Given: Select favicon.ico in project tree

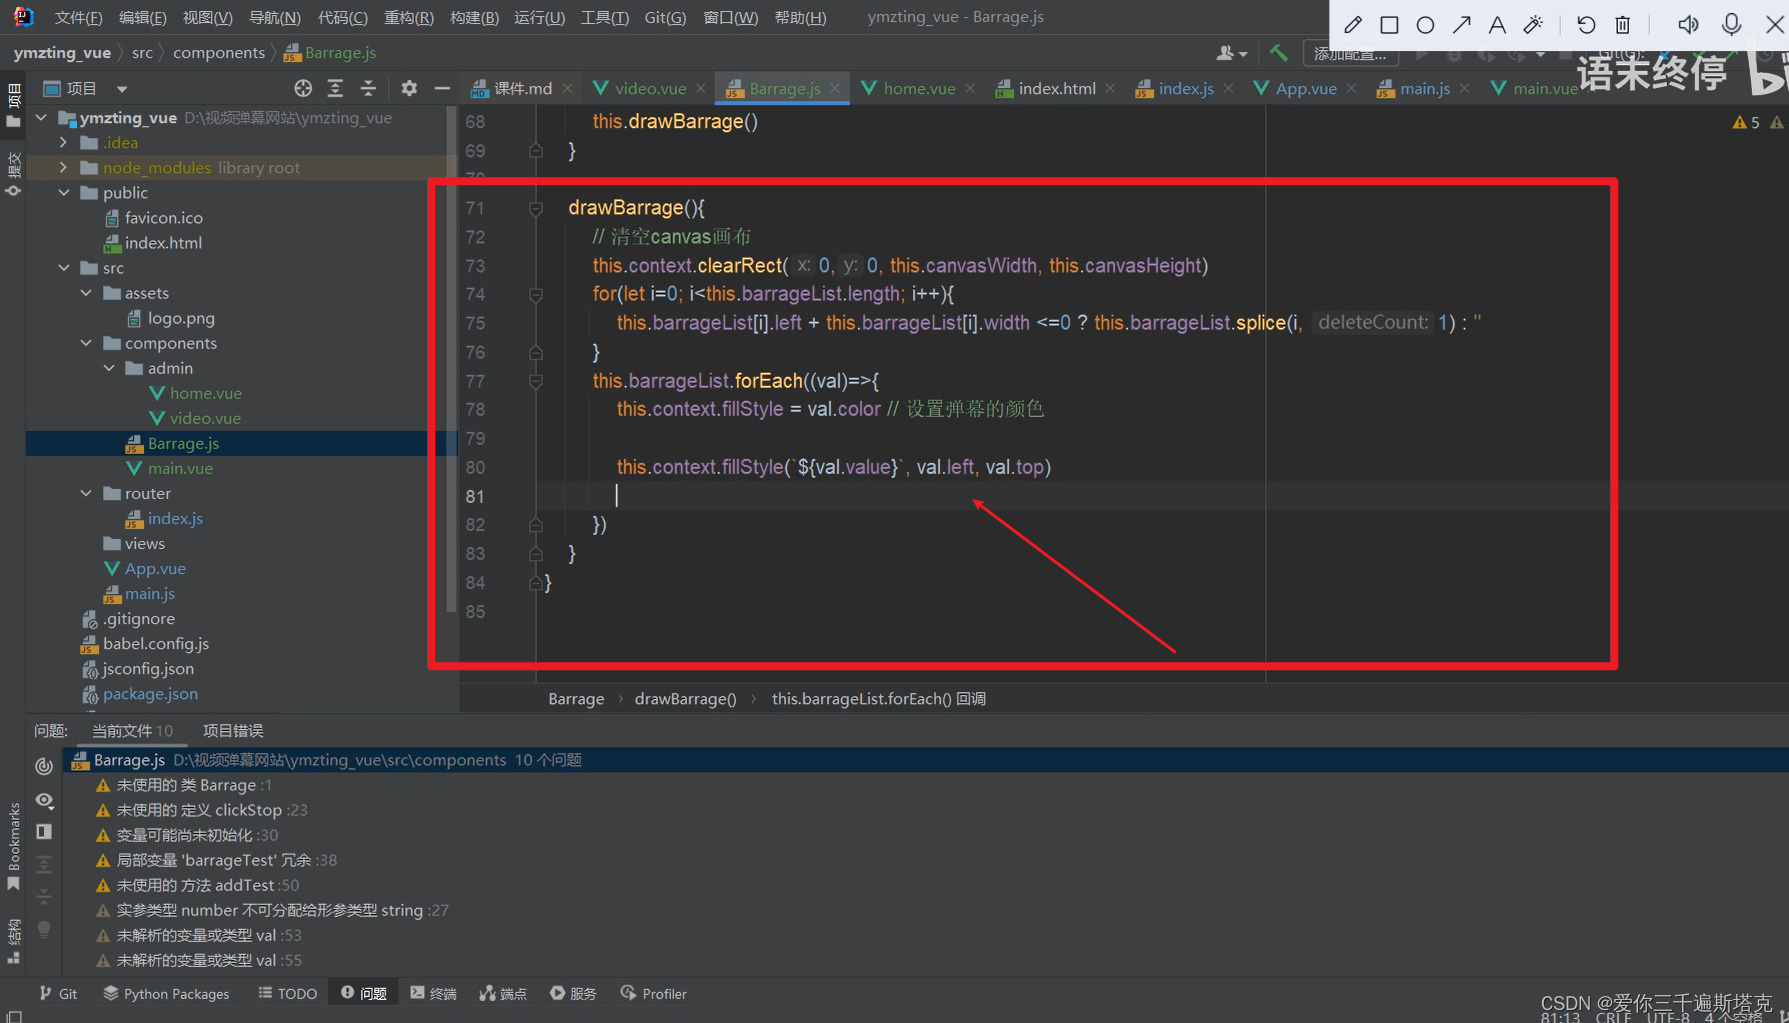Looking at the screenshot, I should tap(163, 218).
